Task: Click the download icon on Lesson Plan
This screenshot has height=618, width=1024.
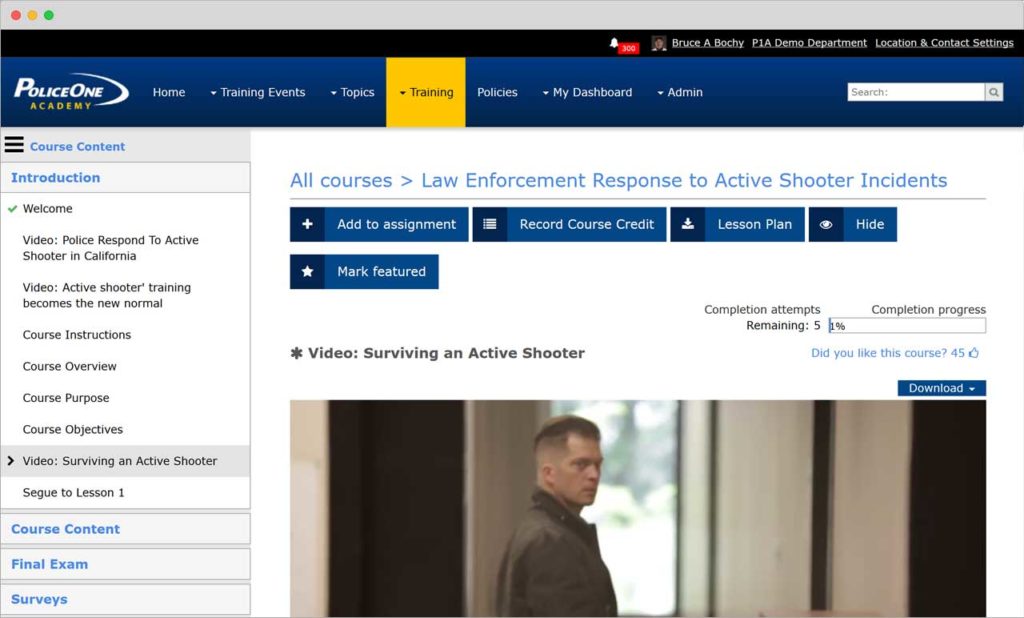Action: tap(688, 224)
